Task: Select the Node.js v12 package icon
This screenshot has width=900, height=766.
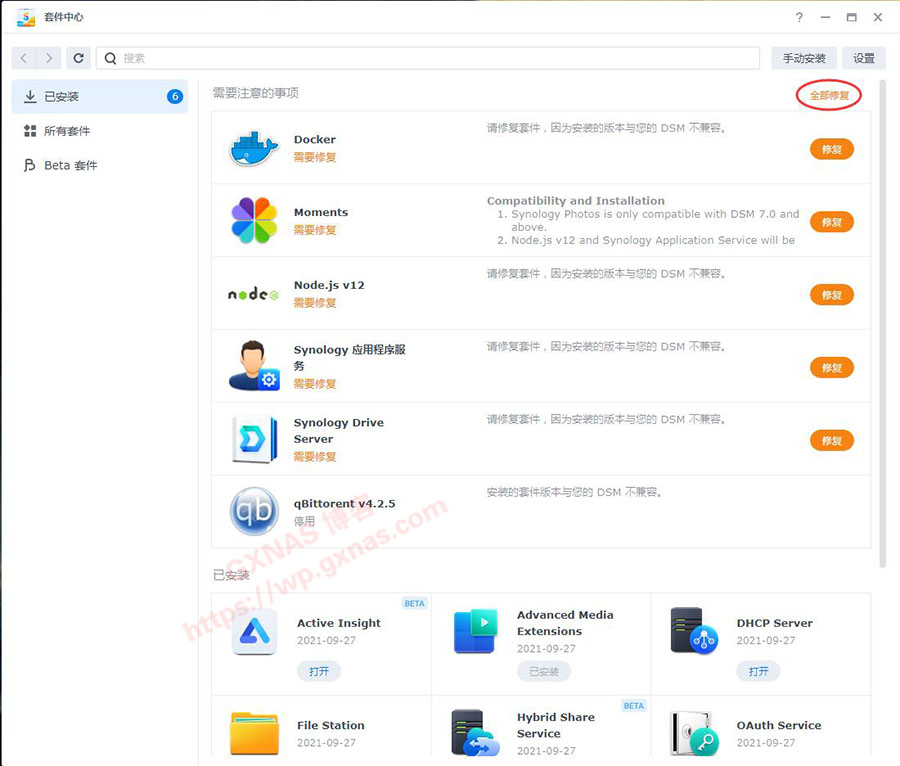Action: [x=252, y=294]
